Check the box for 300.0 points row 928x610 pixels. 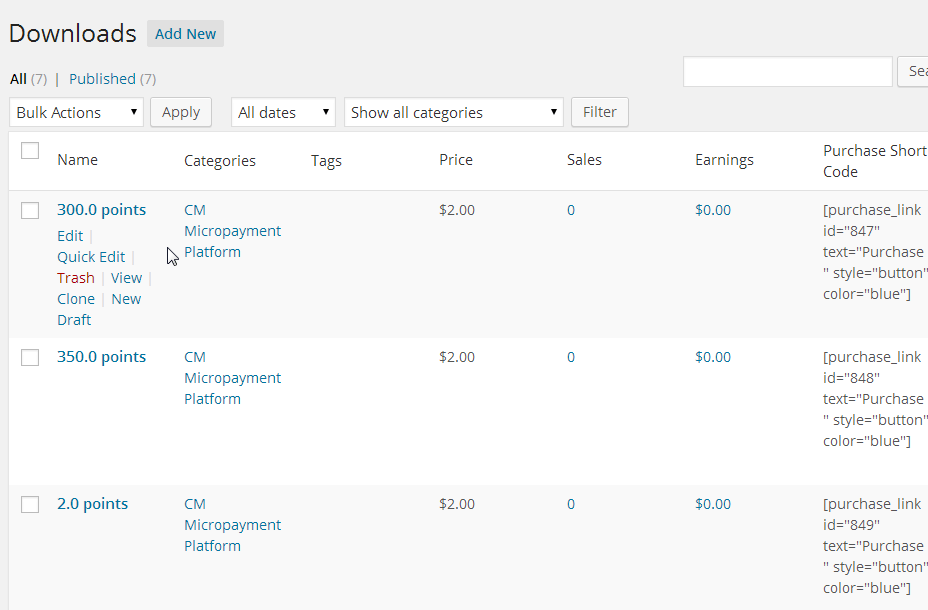click(30, 210)
